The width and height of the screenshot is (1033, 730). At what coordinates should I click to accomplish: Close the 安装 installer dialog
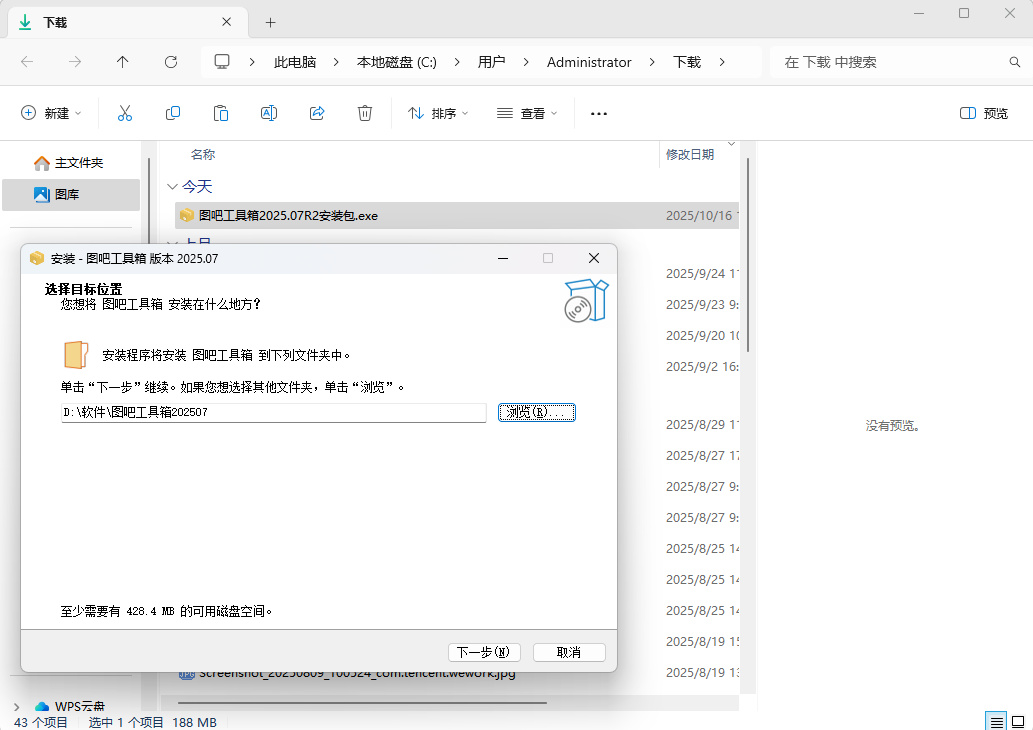(594, 258)
